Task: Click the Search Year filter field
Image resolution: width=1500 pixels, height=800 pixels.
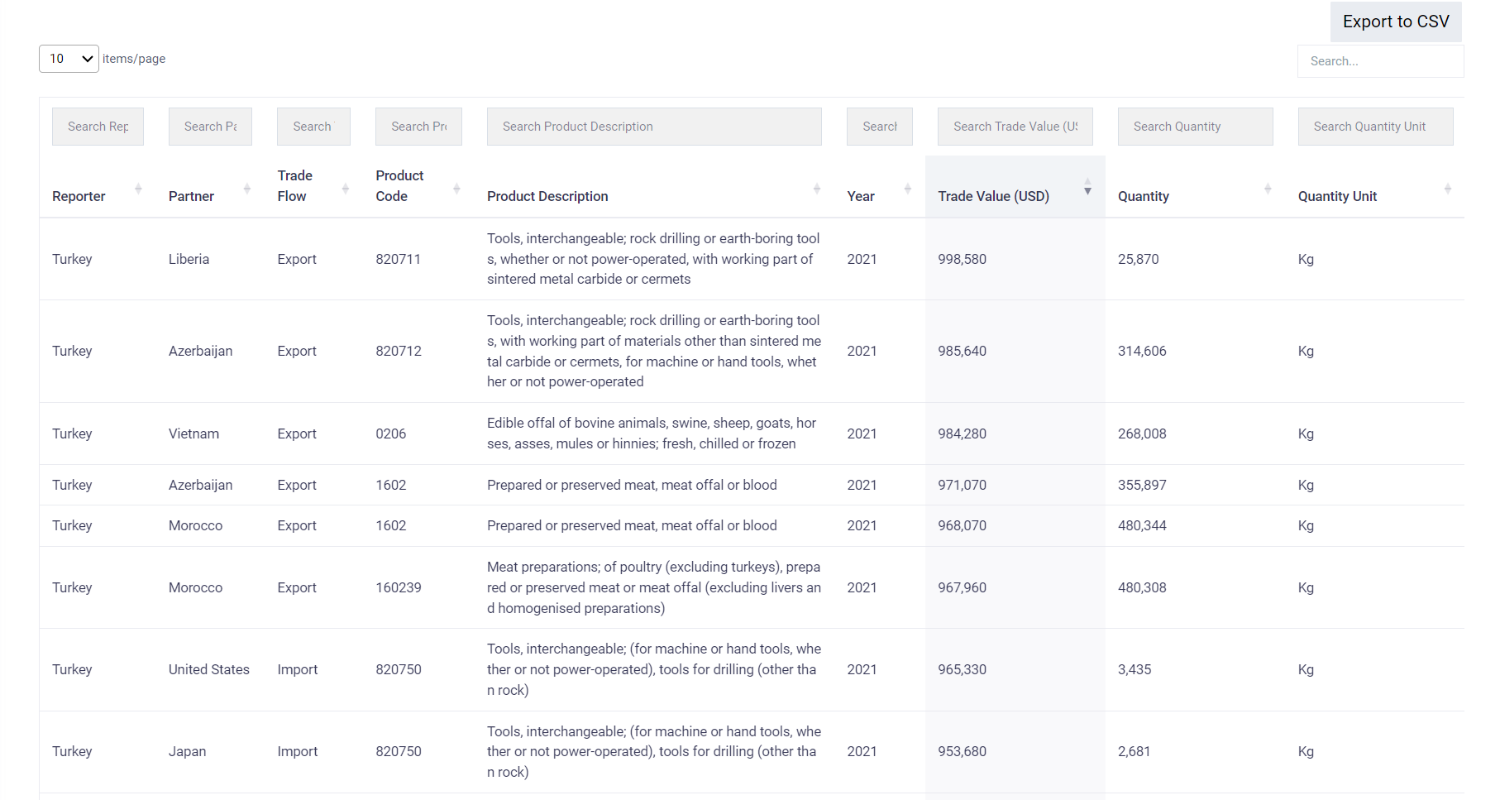Action: 880,127
